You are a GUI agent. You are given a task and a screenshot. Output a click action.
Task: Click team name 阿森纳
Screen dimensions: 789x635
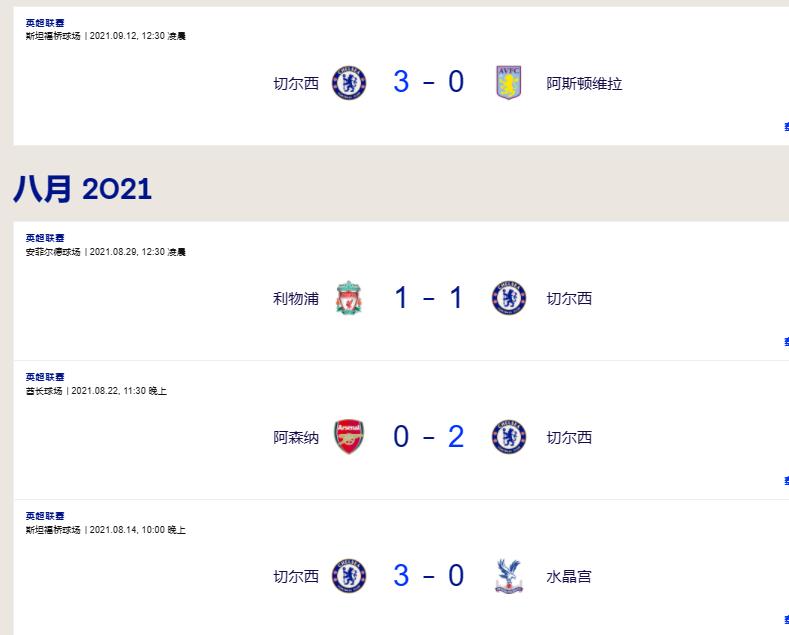point(296,437)
